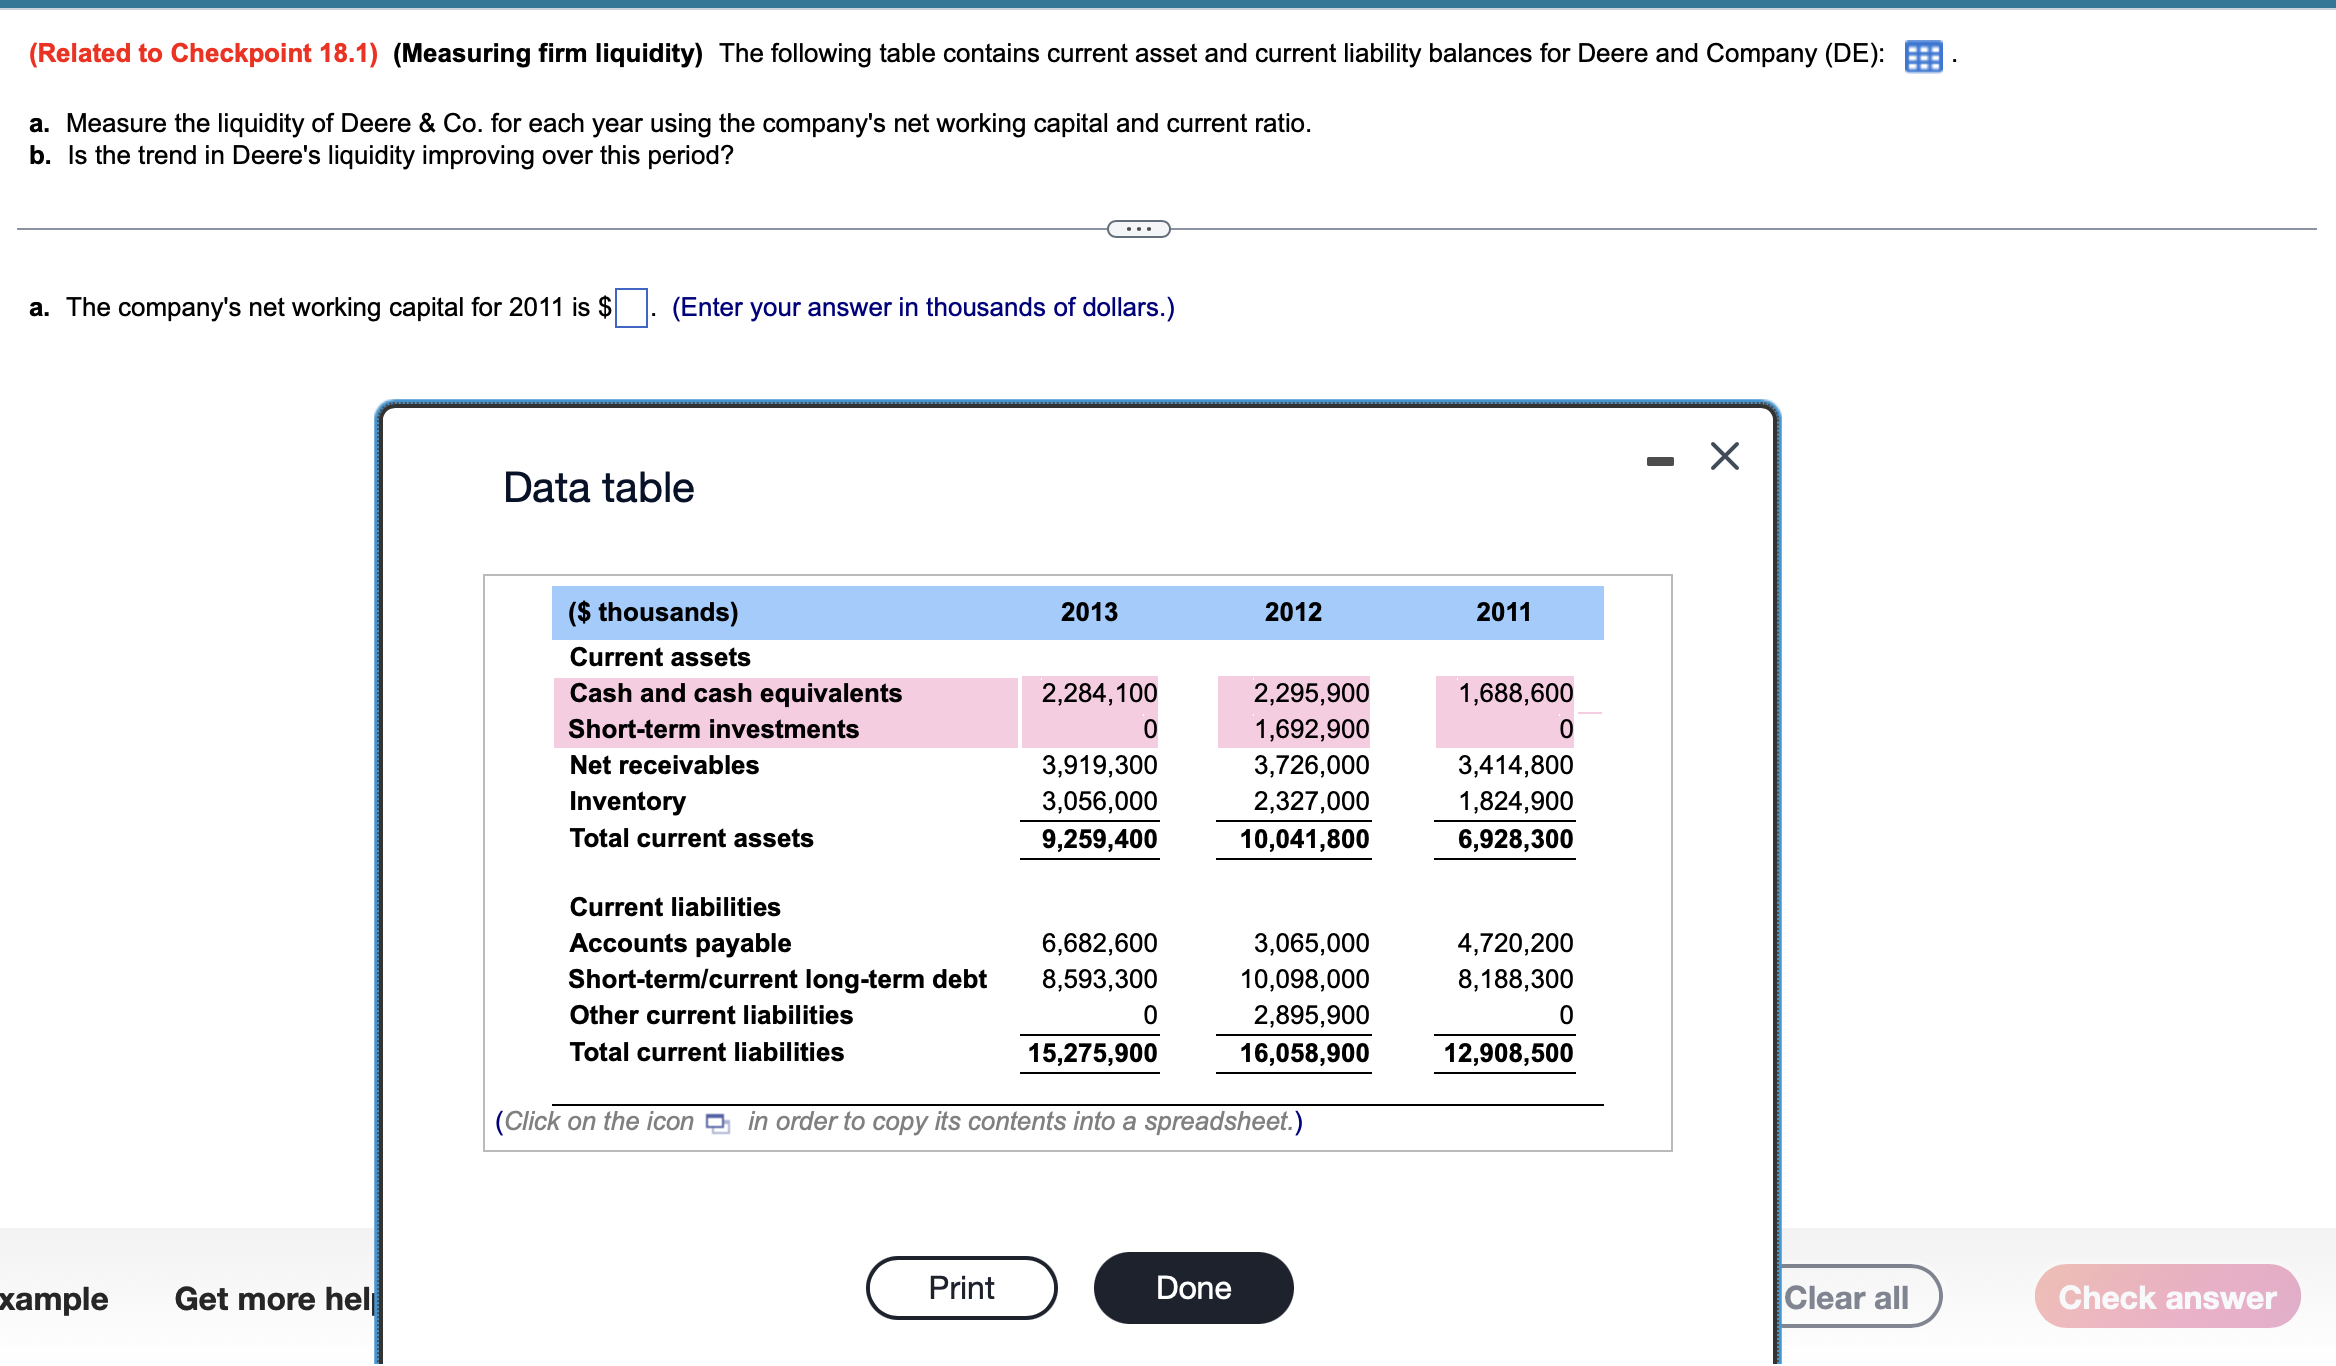Click the 2011 column header

(1502, 612)
